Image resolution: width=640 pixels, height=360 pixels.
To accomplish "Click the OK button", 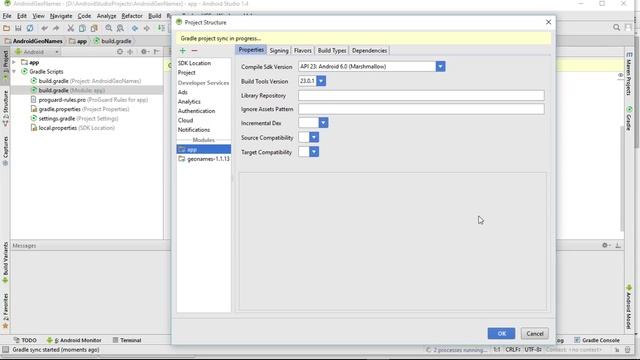I will pyautogui.click(x=501, y=333).
